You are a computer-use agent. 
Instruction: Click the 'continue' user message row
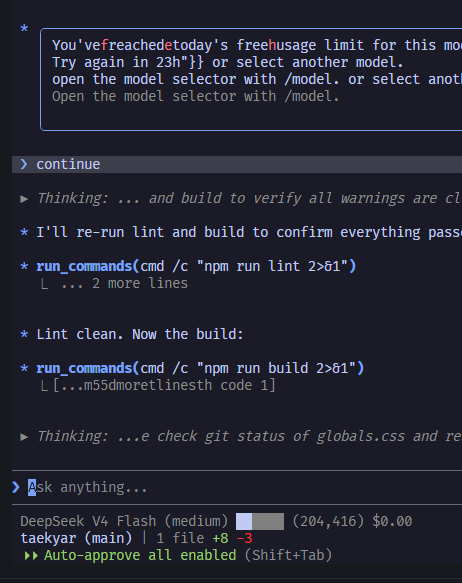pos(237,164)
